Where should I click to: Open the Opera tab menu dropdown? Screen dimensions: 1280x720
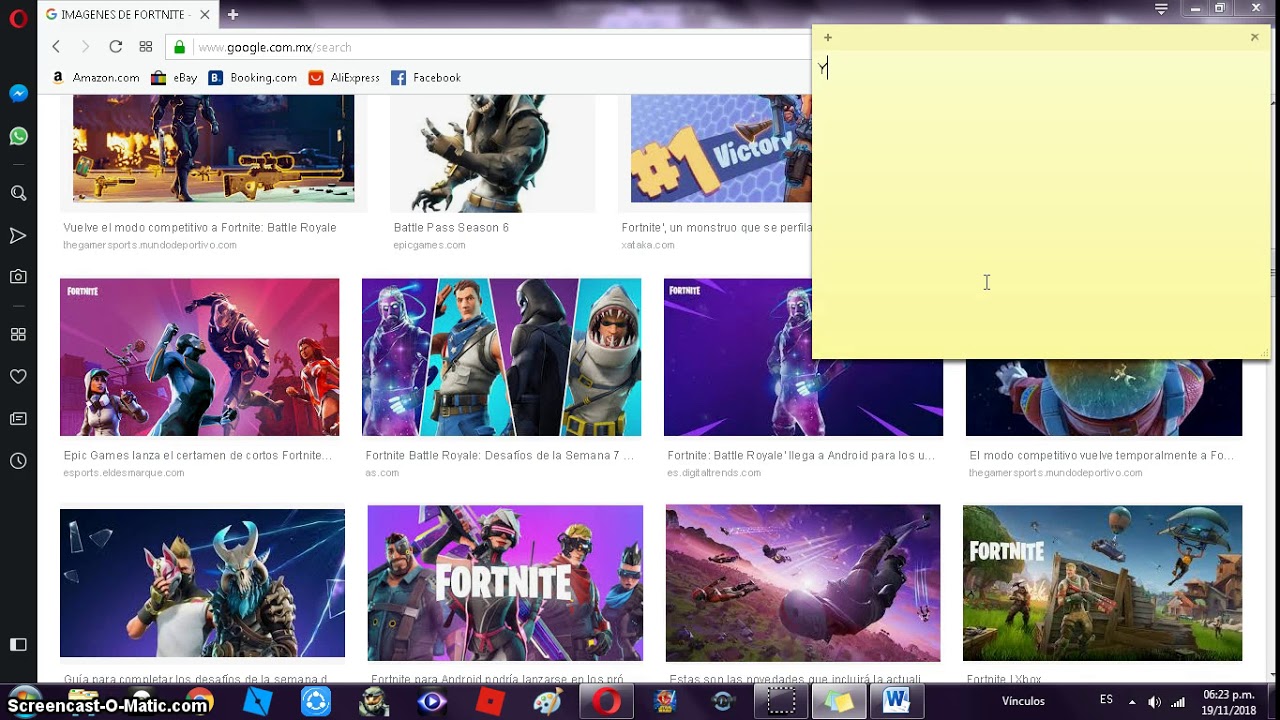click(x=1161, y=9)
